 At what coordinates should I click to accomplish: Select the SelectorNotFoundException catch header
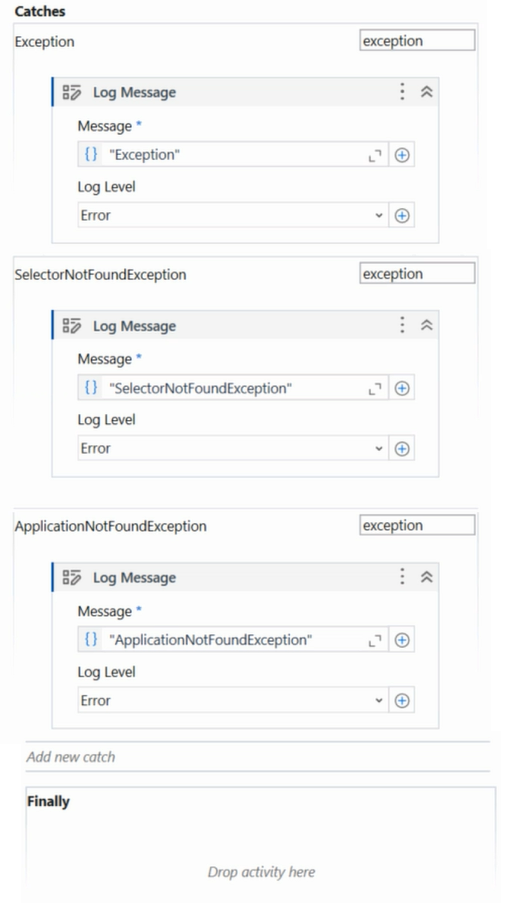point(100,275)
